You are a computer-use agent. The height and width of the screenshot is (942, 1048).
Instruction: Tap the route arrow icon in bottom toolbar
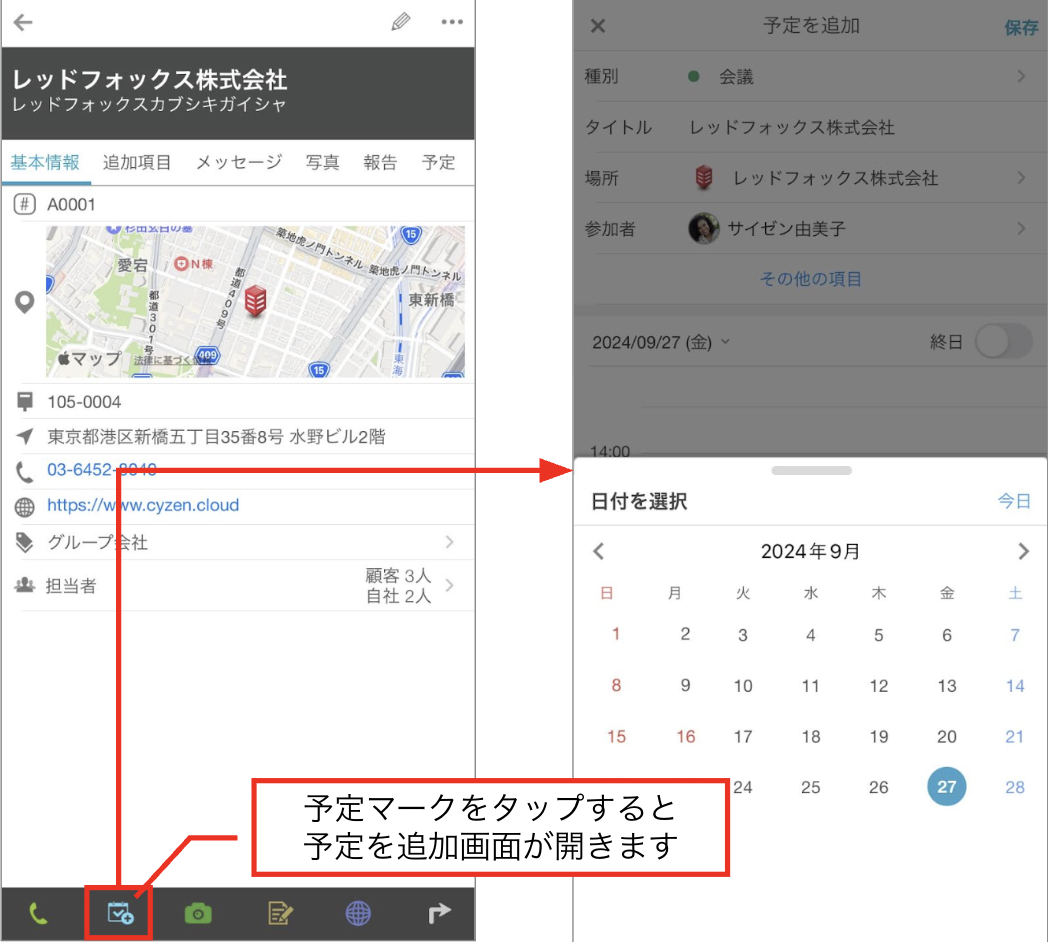438,913
